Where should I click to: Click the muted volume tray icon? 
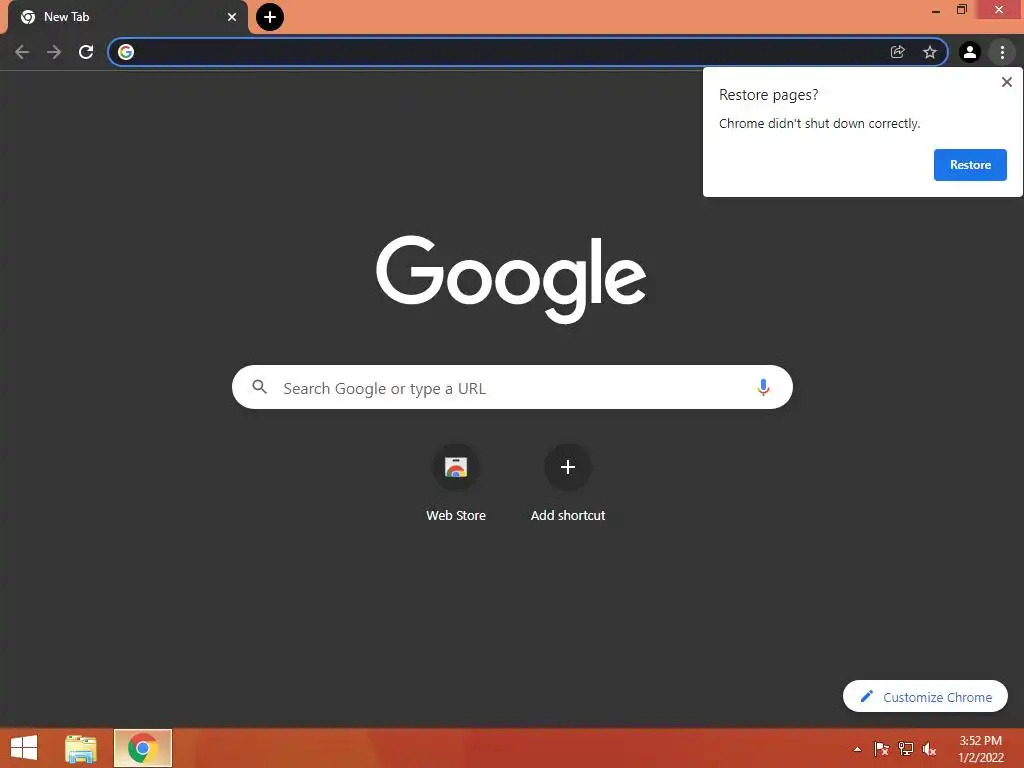tap(929, 749)
